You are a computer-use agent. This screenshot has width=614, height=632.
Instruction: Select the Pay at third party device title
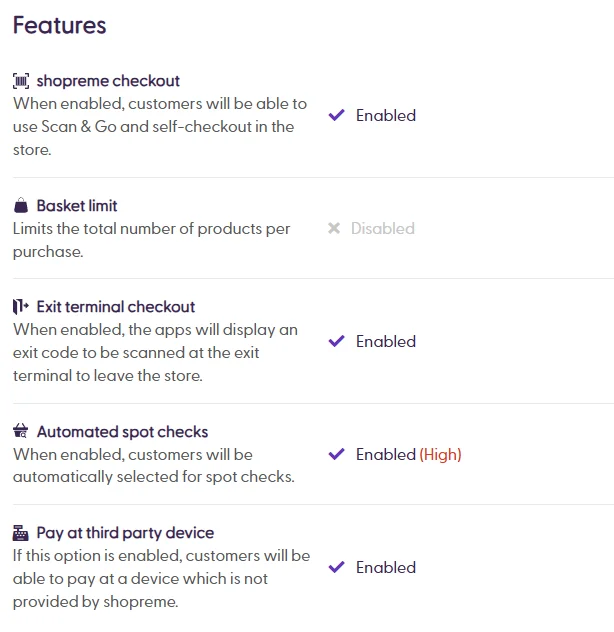click(x=125, y=533)
